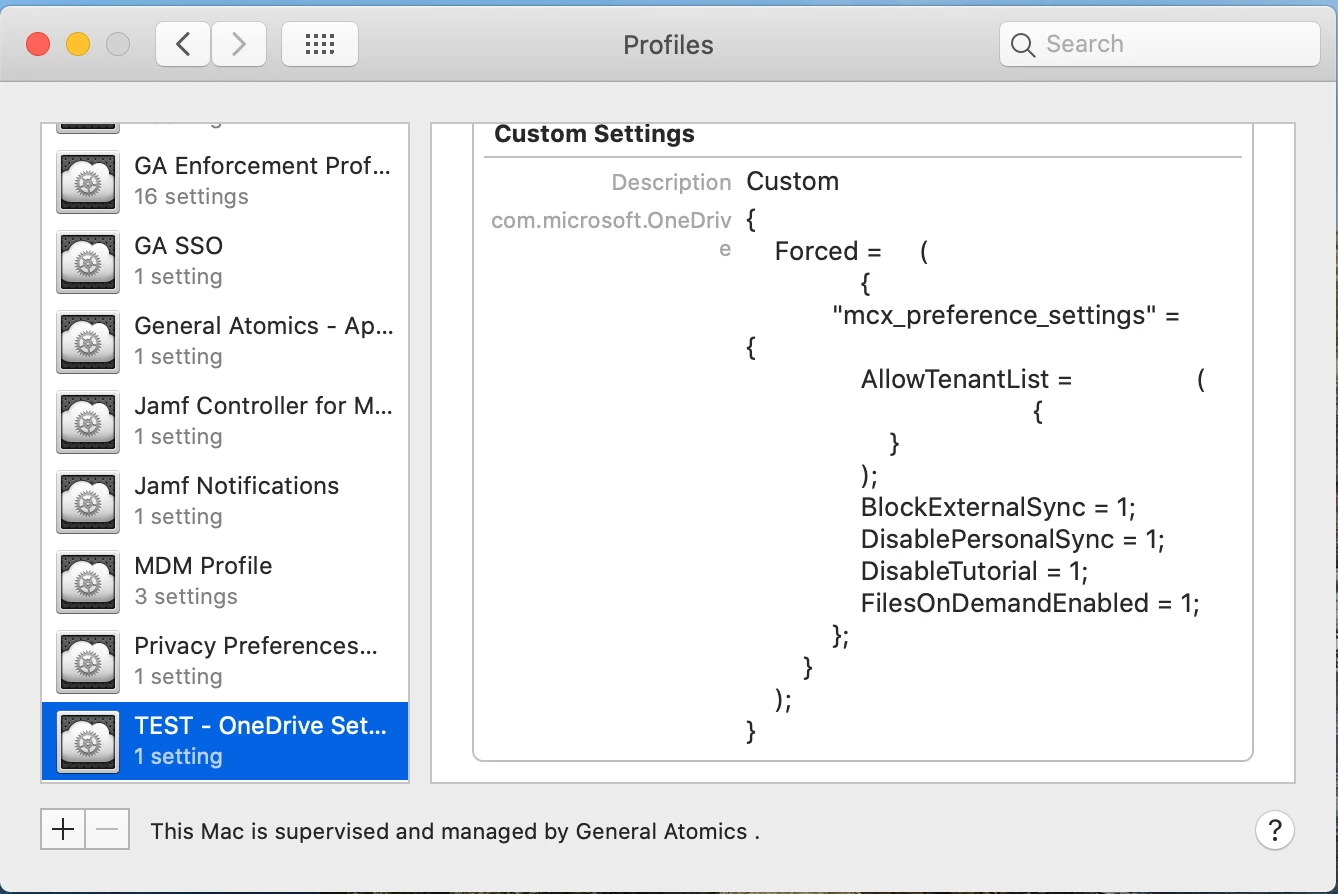Viewport: 1338px width, 894px height.
Task: Click "16 settings" under GA Enforcement
Action: pyautogui.click(x=191, y=197)
